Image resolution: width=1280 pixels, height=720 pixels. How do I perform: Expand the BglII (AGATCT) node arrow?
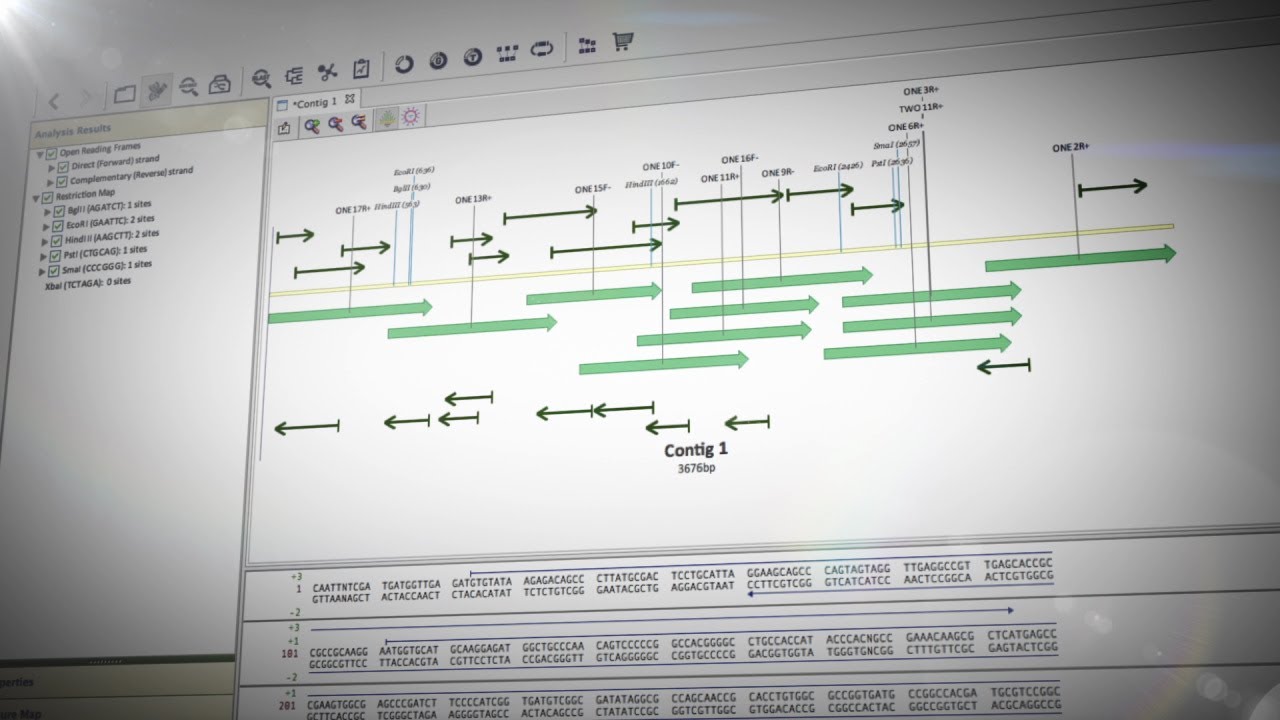pyautogui.click(x=47, y=213)
